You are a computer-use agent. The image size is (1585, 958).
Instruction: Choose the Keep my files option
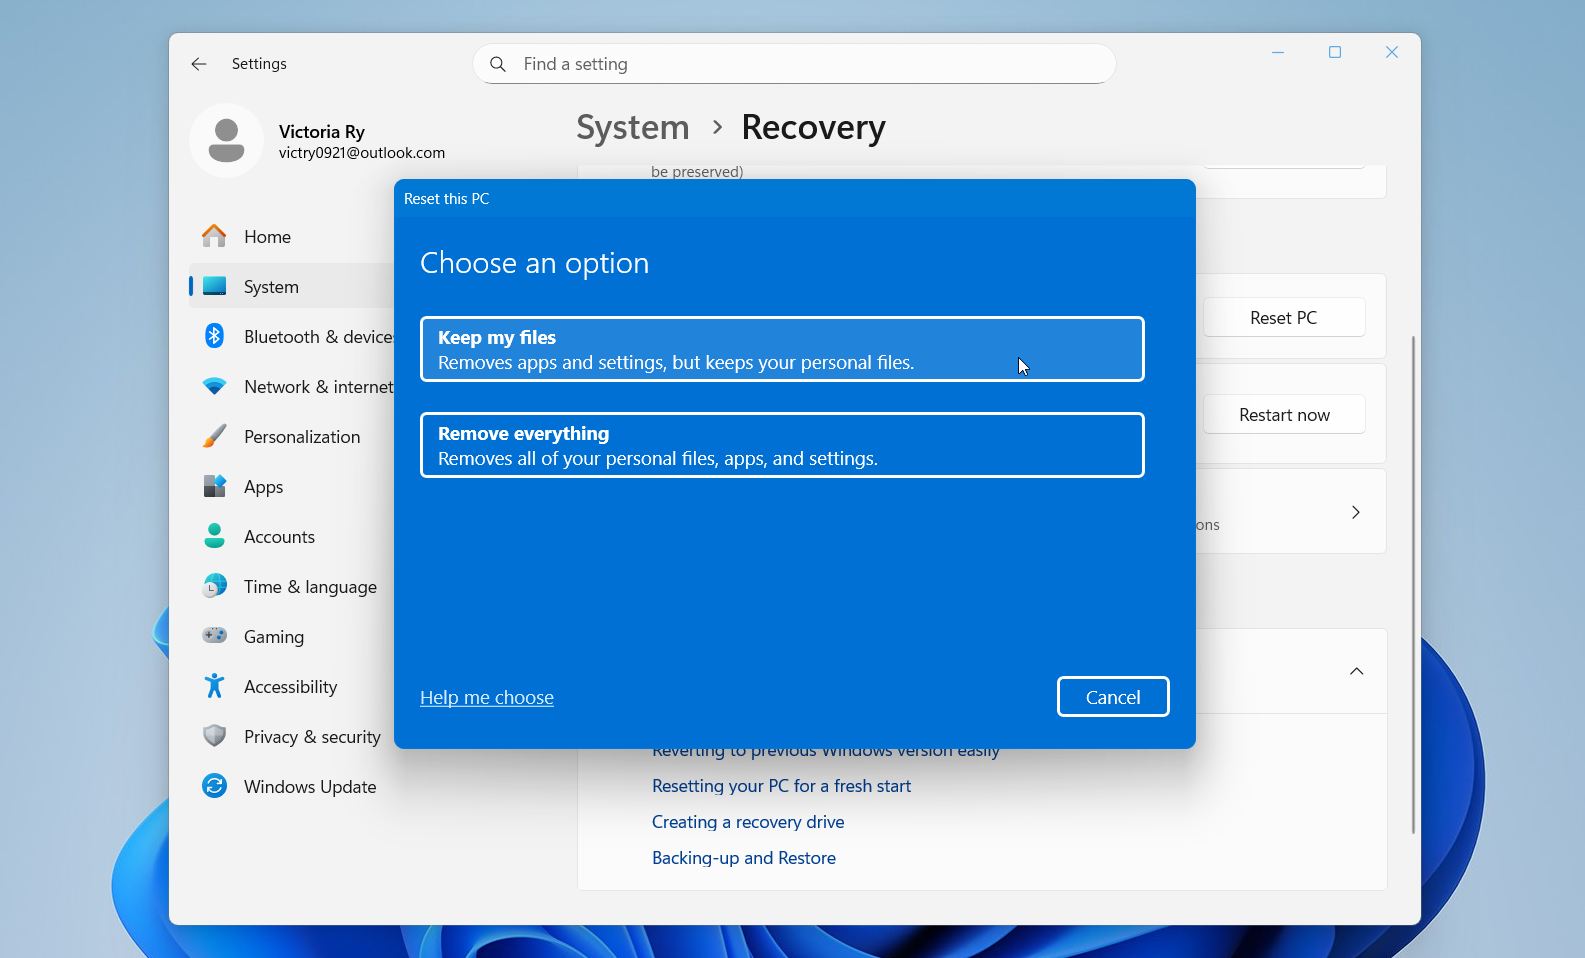[x=781, y=349]
